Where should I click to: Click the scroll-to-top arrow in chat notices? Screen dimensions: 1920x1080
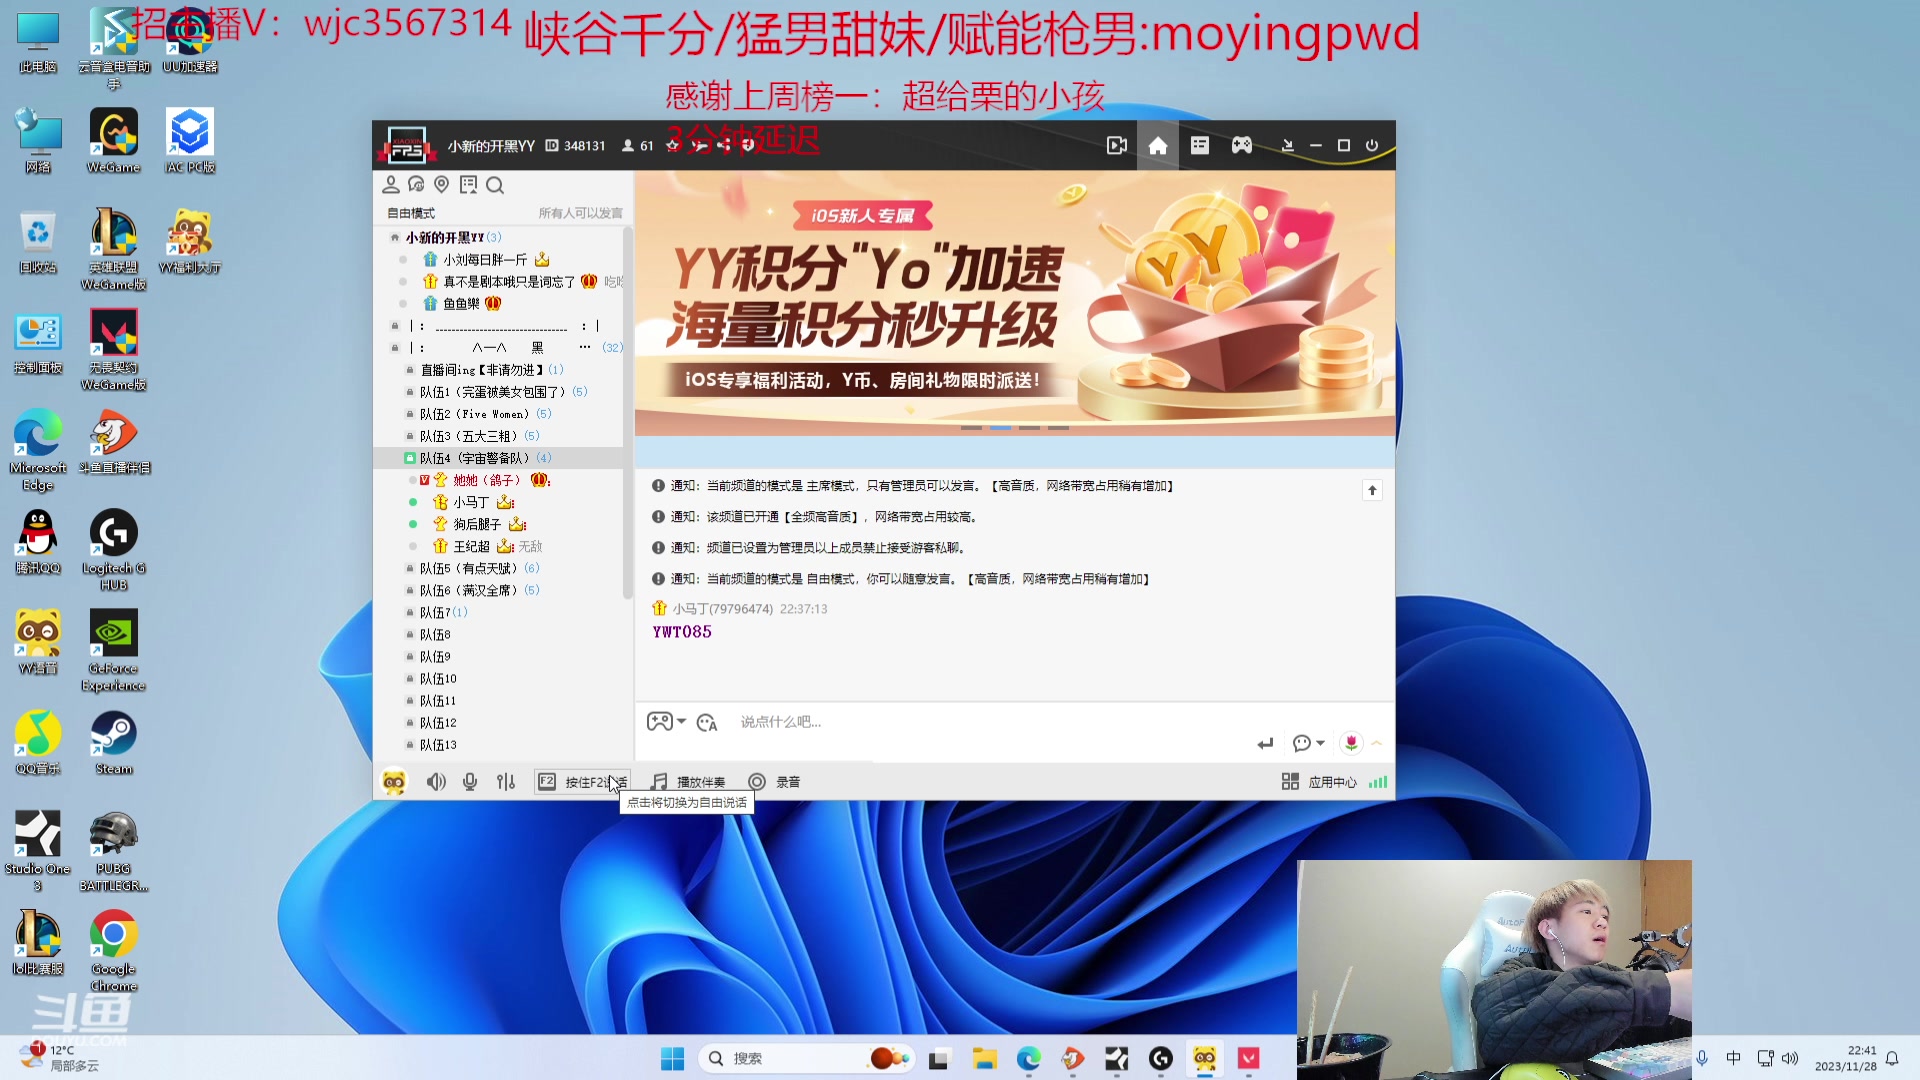(1372, 490)
